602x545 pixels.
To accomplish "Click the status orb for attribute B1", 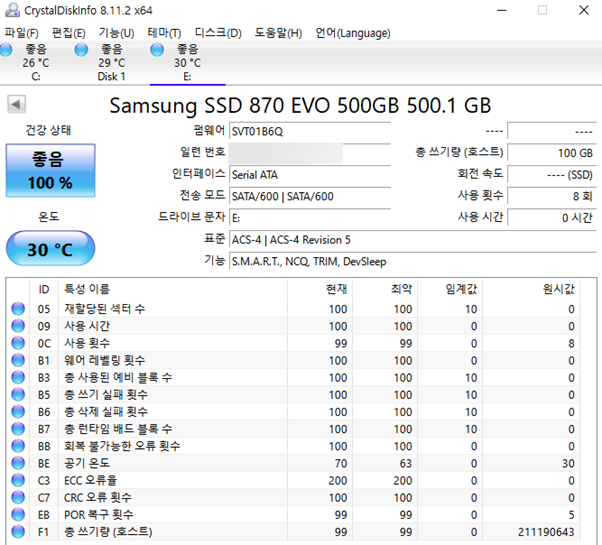I will point(18,360).
